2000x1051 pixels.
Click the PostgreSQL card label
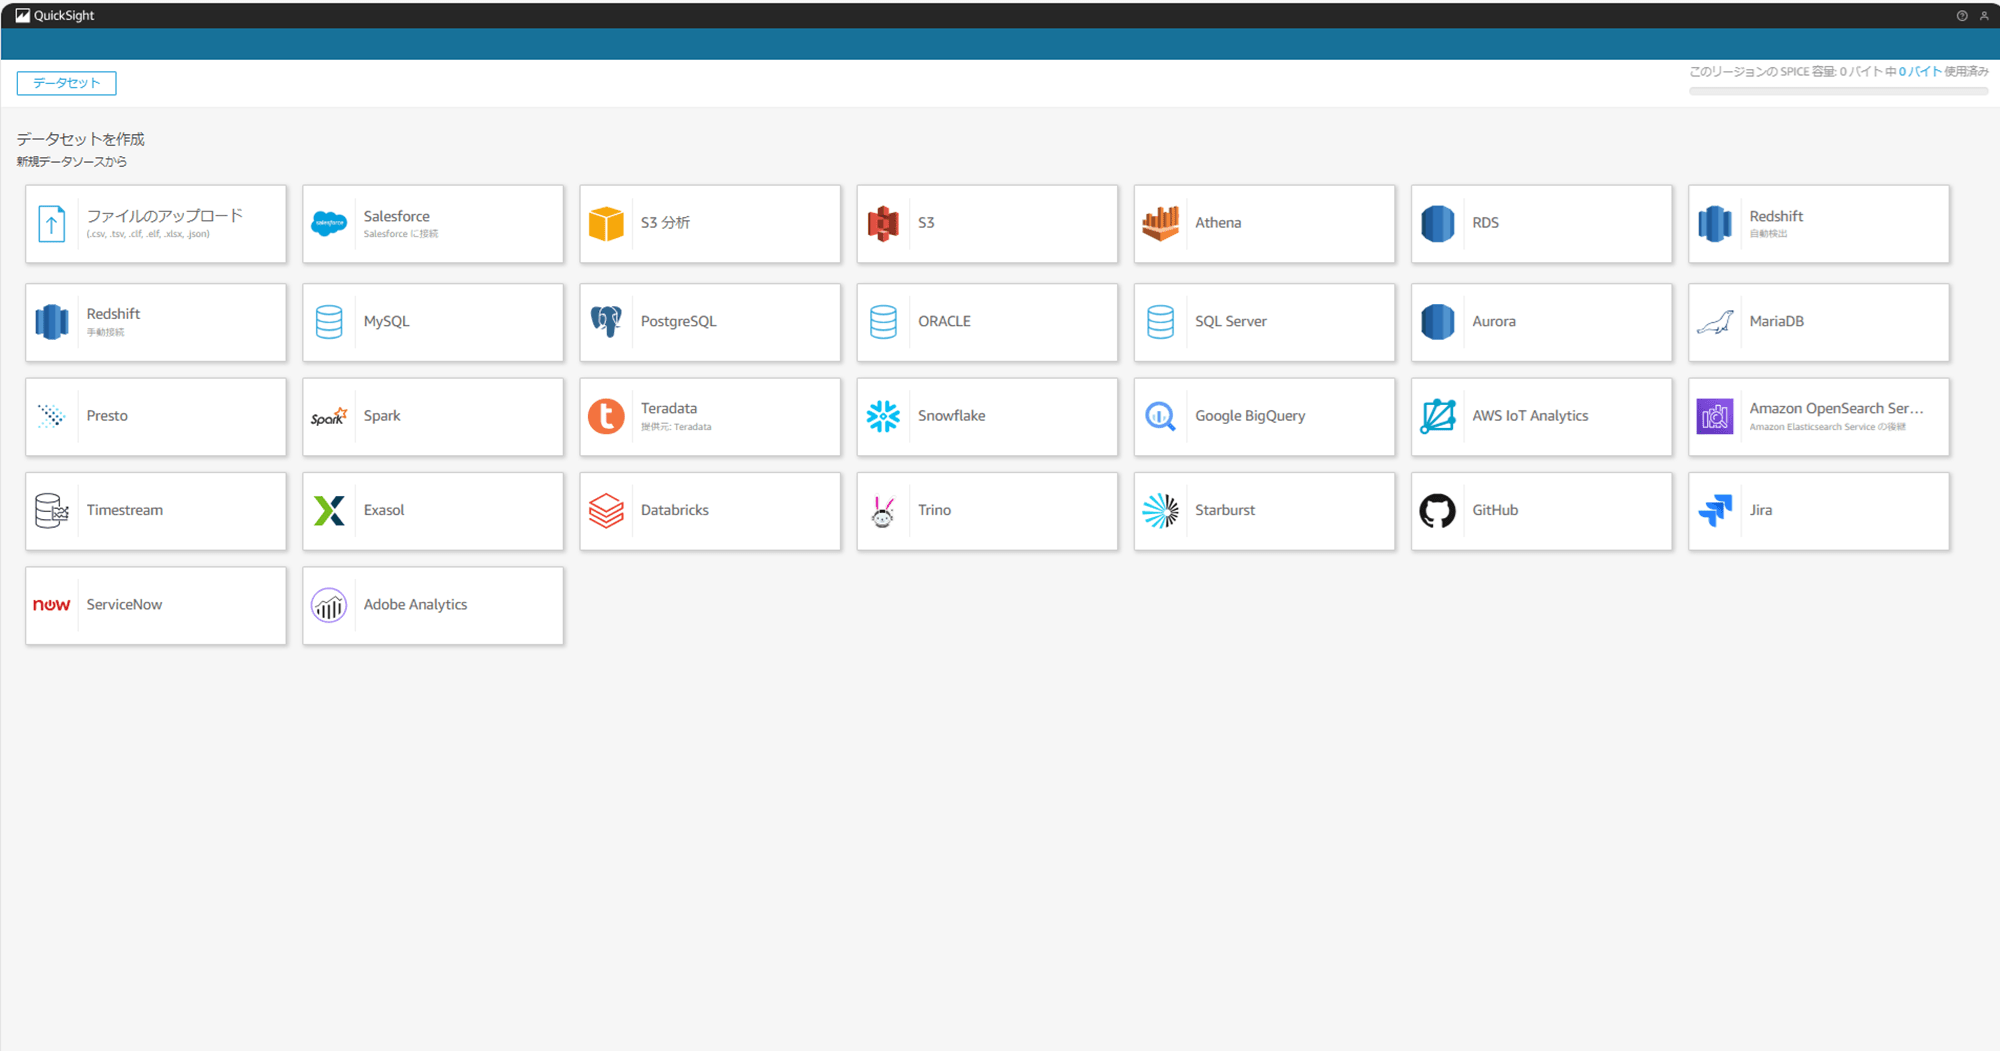(679, 322)
